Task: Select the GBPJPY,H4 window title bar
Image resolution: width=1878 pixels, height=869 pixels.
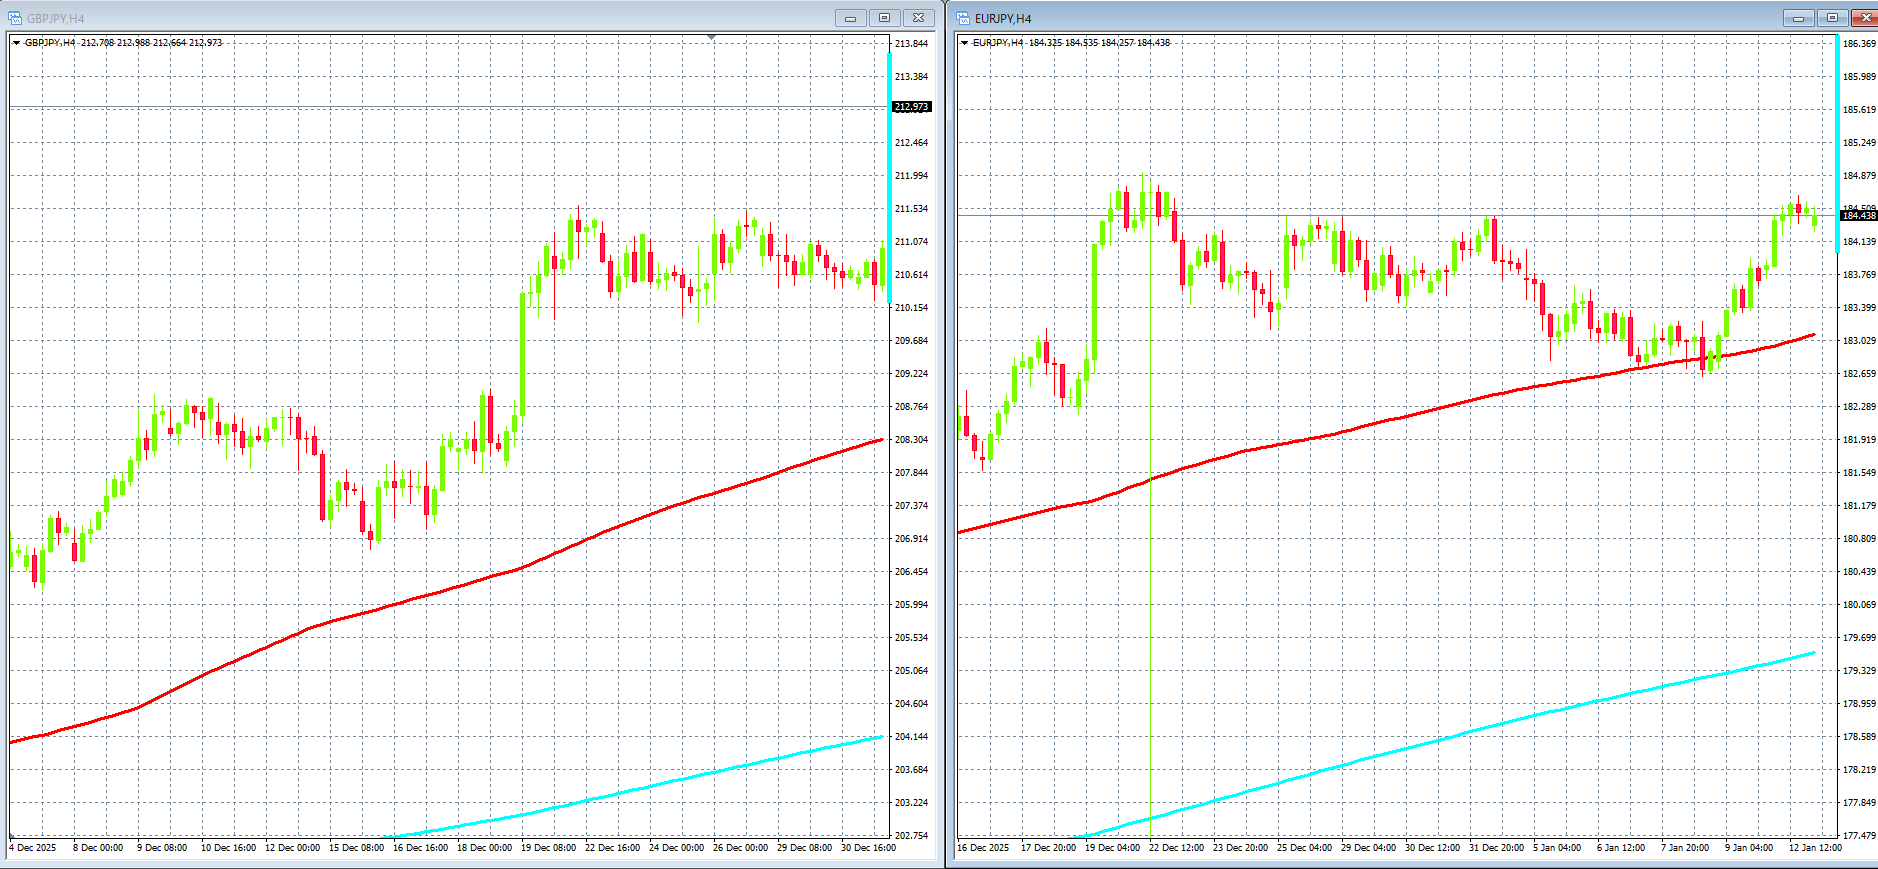Action: tap(400, 18)
